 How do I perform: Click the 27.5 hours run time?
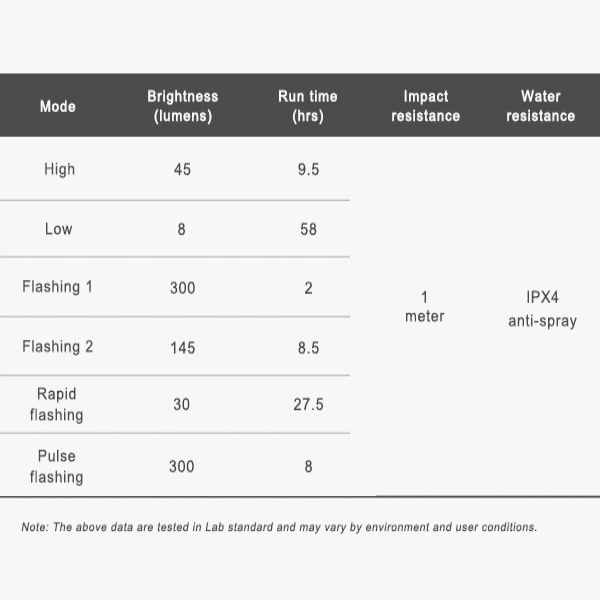coord(308,404)
